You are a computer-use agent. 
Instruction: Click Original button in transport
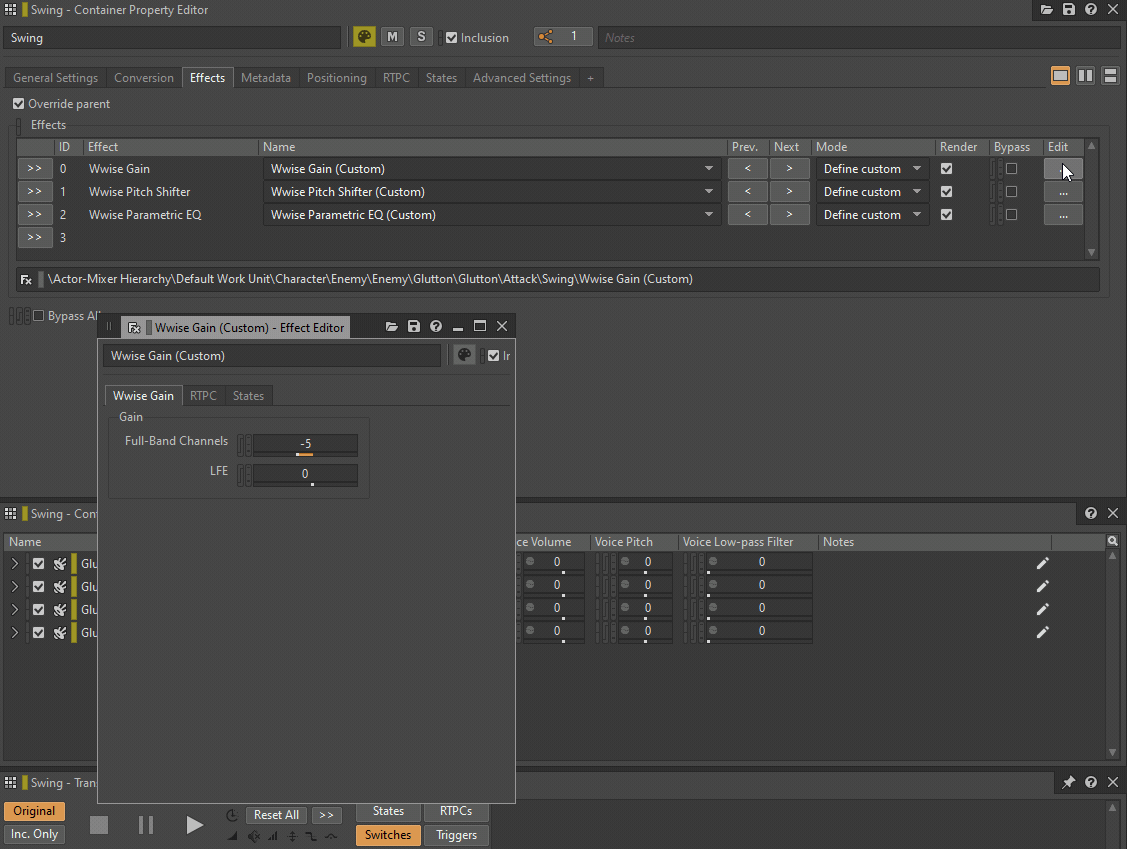(x=34, y=811)
